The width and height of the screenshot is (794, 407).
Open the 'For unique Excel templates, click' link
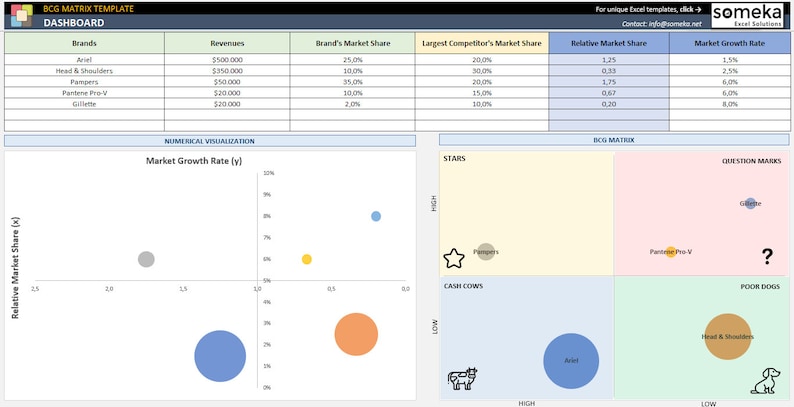648,9
